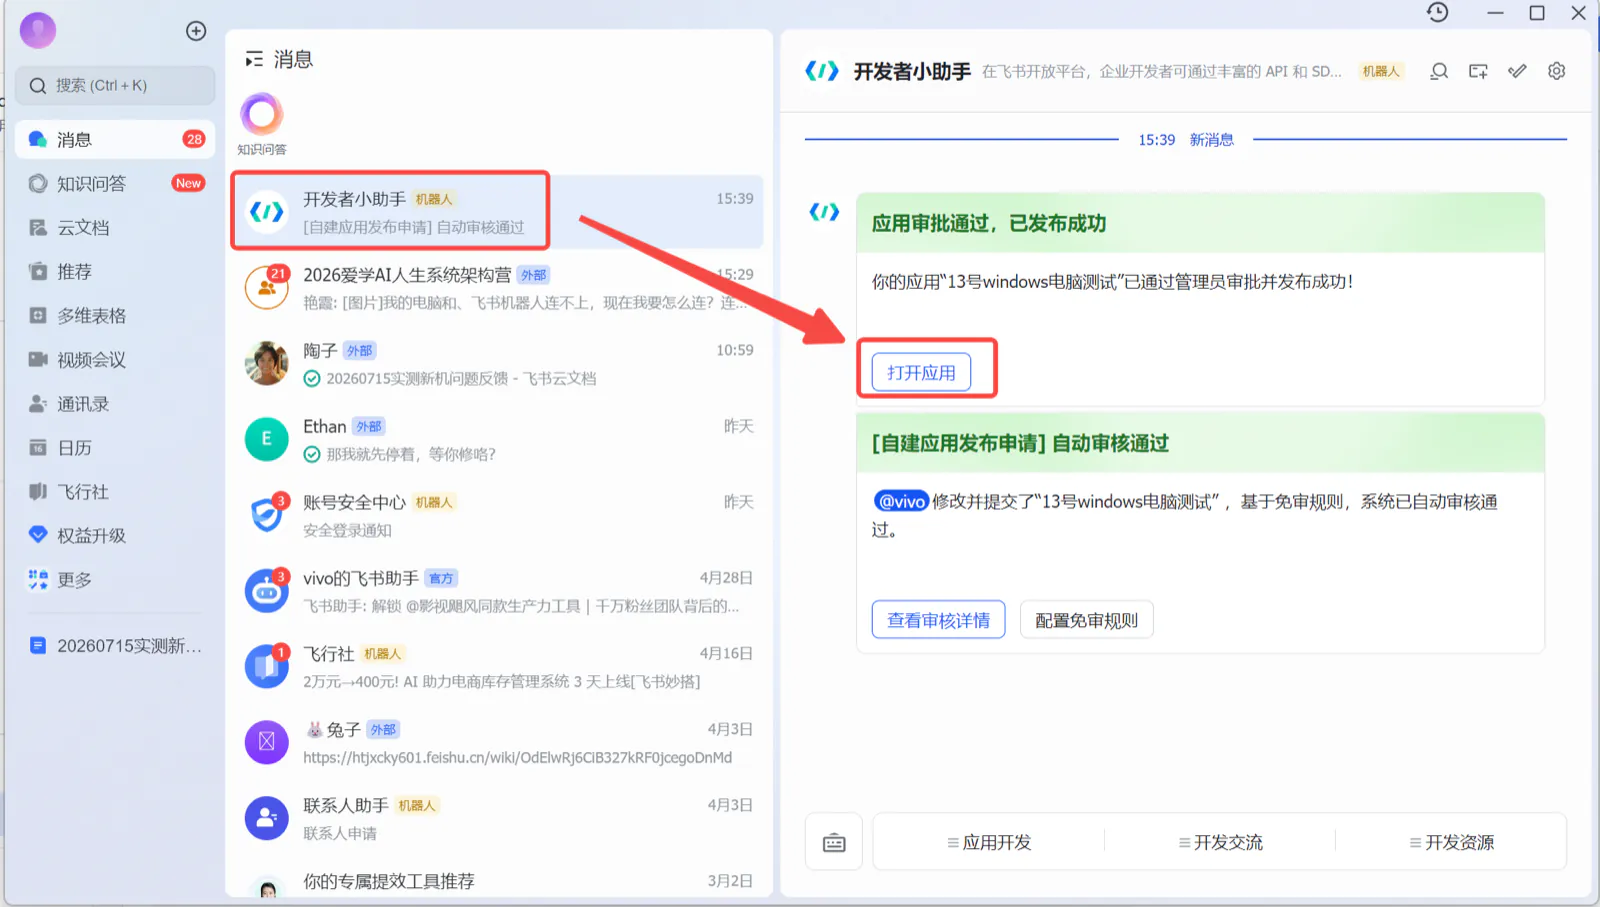
Task: Click the checkmark task icon in header
Action: [1517, 71]
